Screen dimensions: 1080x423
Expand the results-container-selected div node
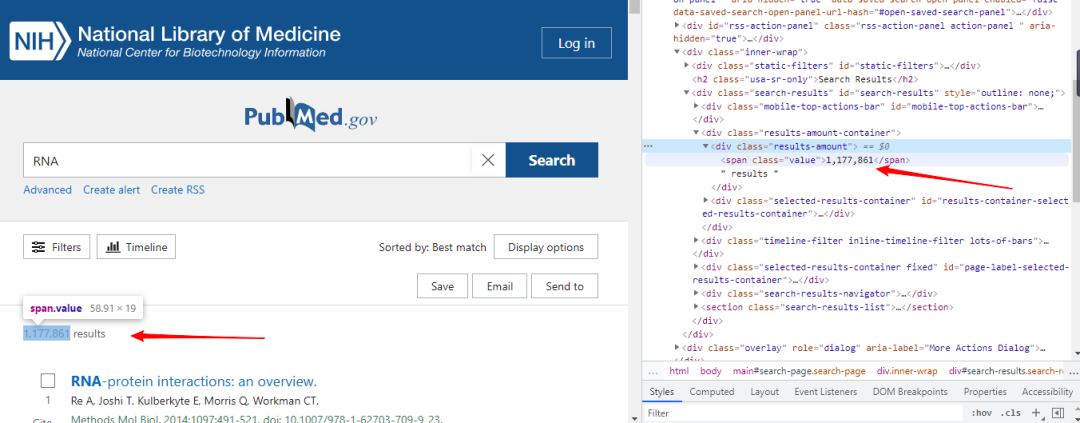(706, 200)
